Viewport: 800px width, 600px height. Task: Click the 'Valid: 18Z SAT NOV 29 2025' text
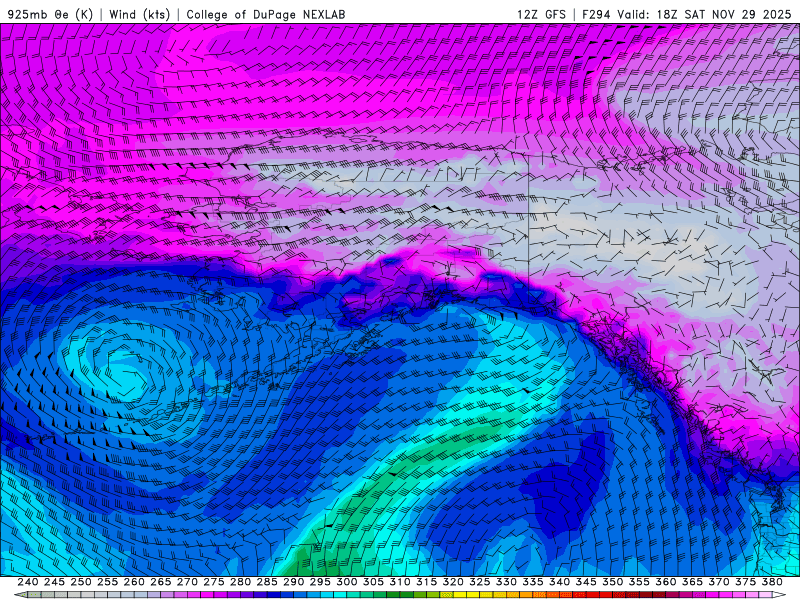(704, 14)
